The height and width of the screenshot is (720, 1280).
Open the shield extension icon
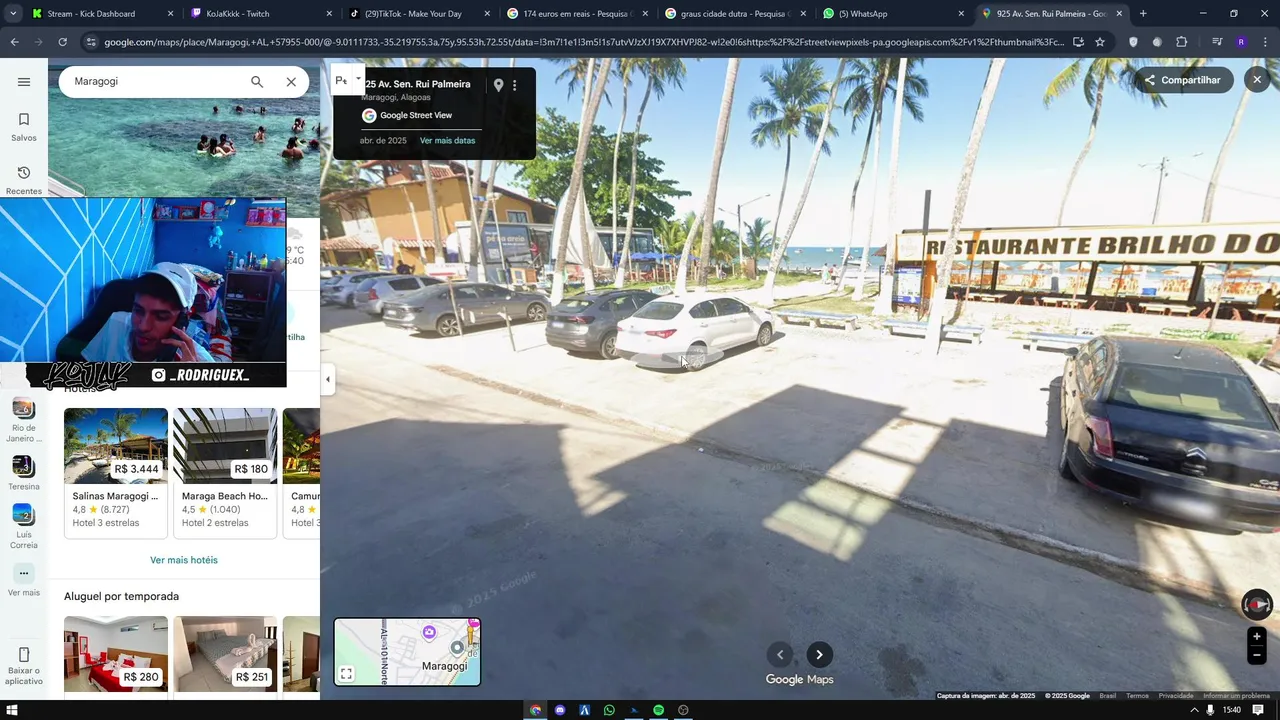1133,42
